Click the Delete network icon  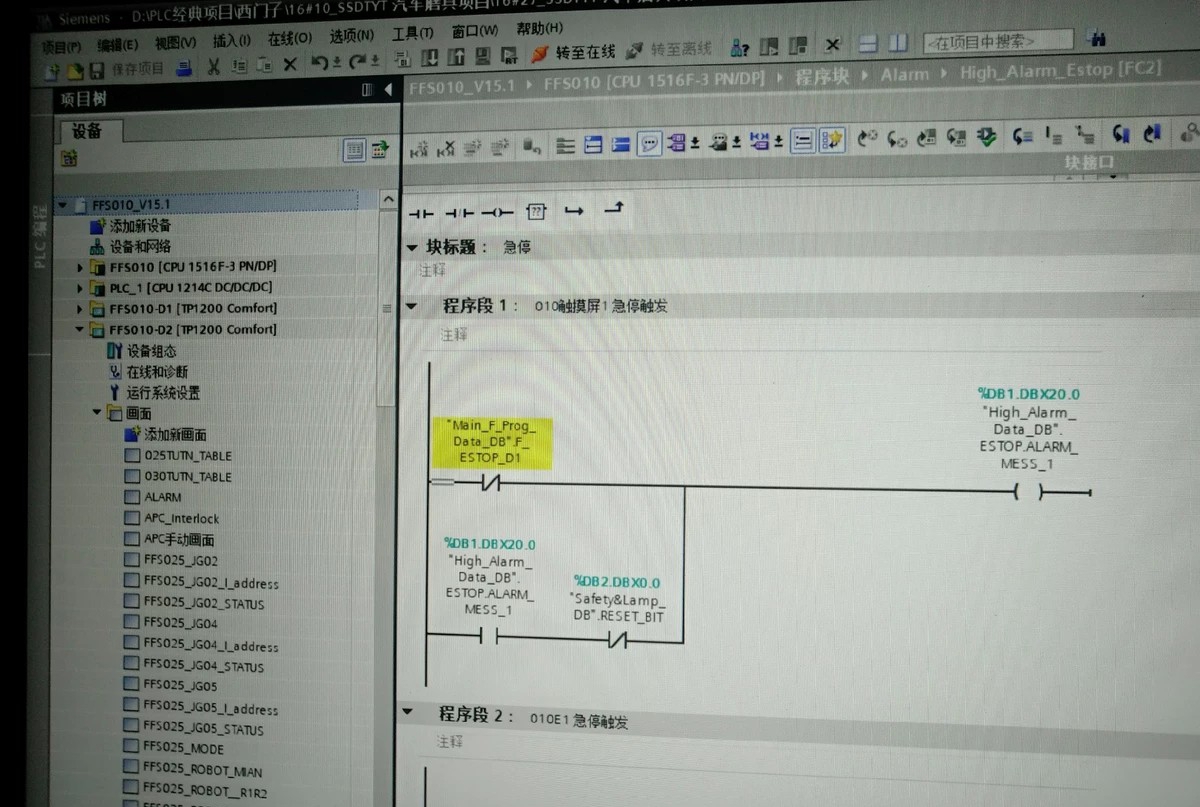tap(447, 148)
